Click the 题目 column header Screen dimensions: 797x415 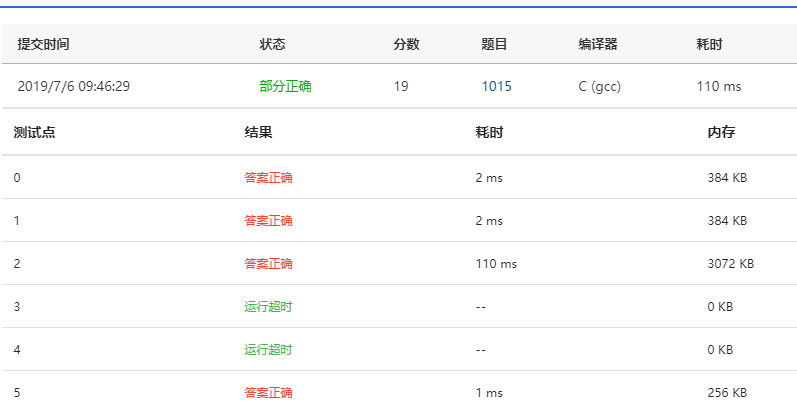tap(494, 44)
